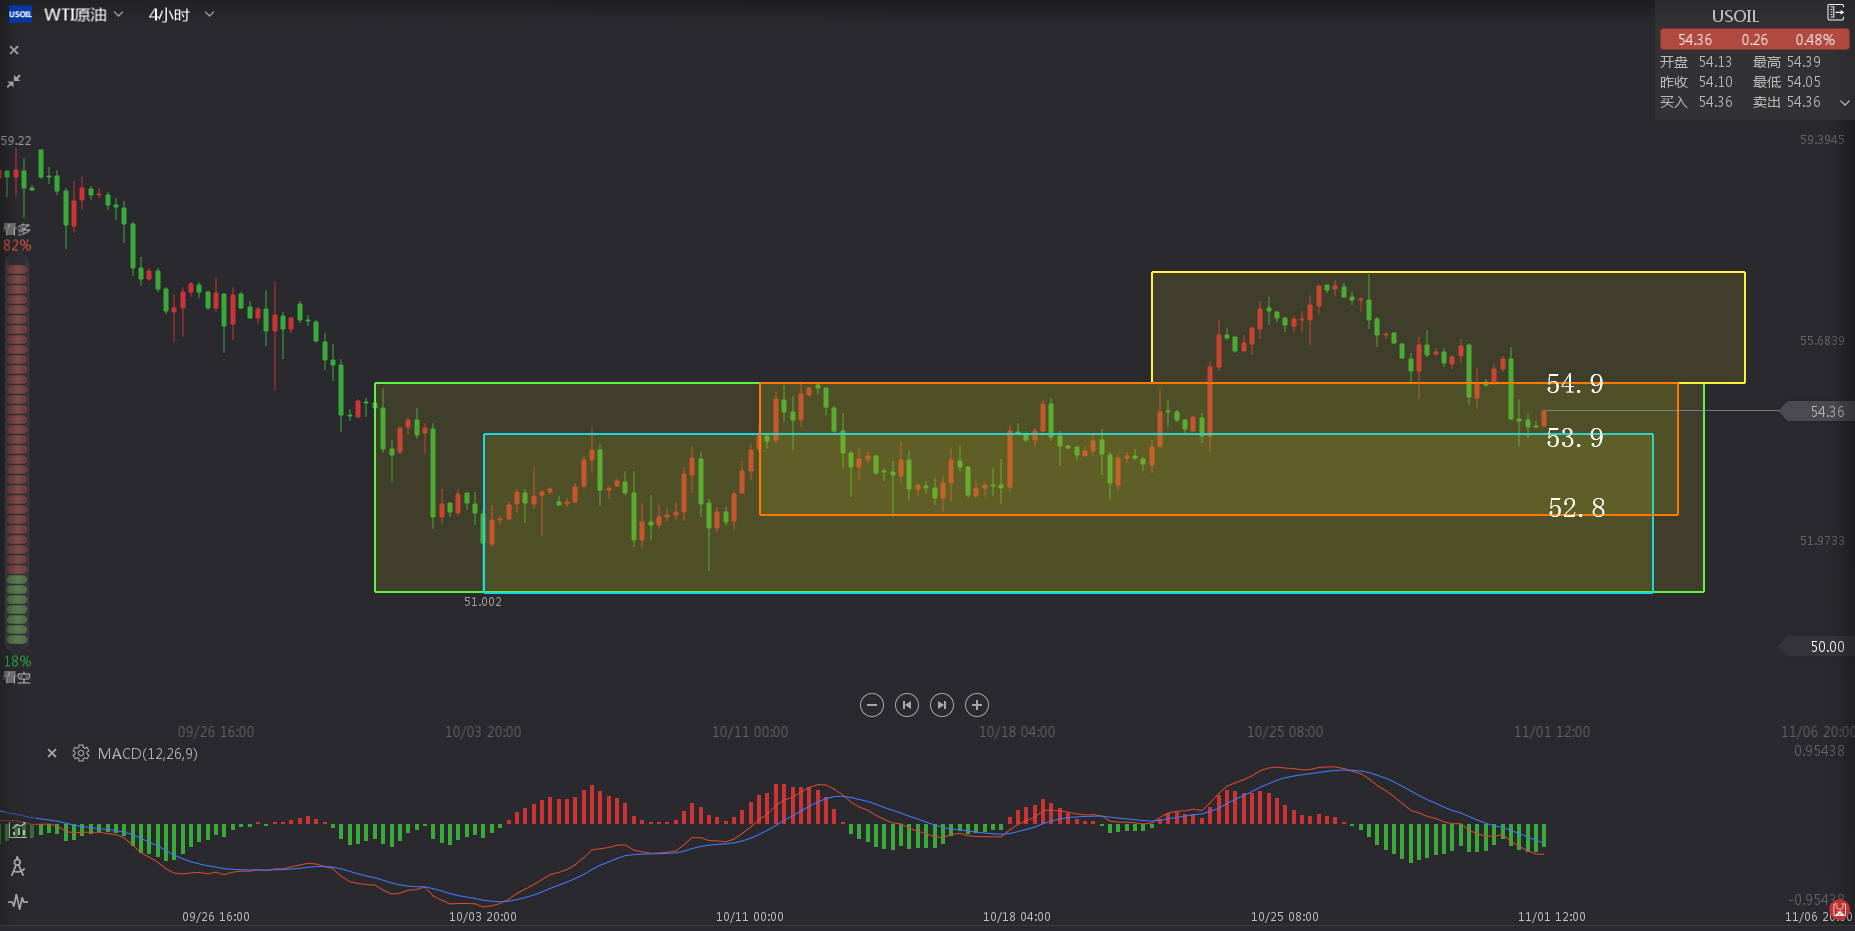Click the shrink/collapse arrows icon

(14, 81)
